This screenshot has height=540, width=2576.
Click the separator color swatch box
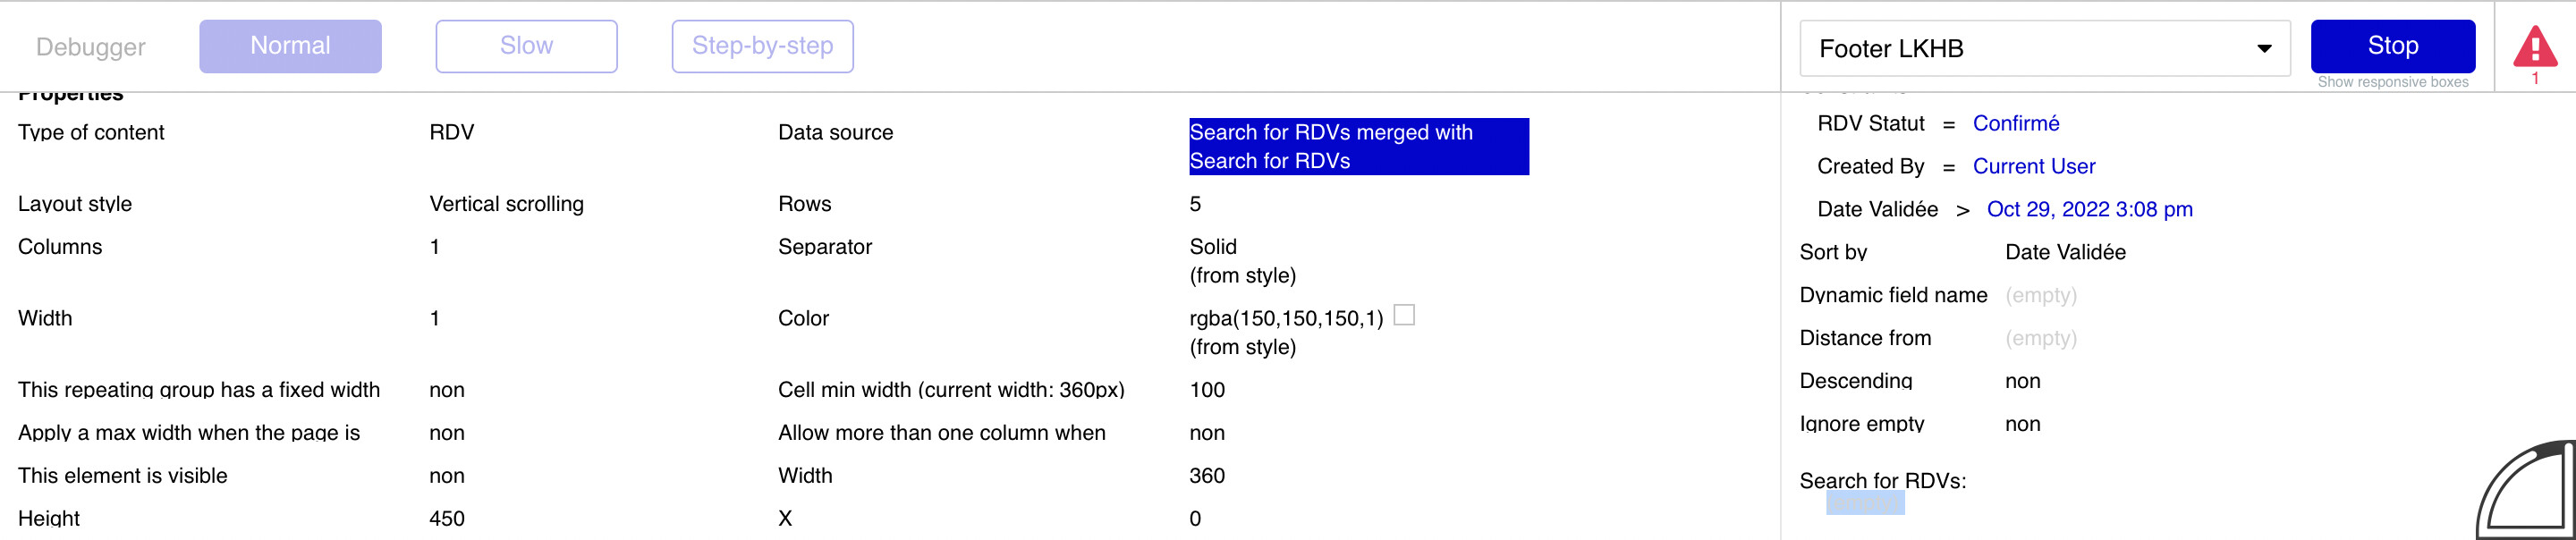point(1404,315)
